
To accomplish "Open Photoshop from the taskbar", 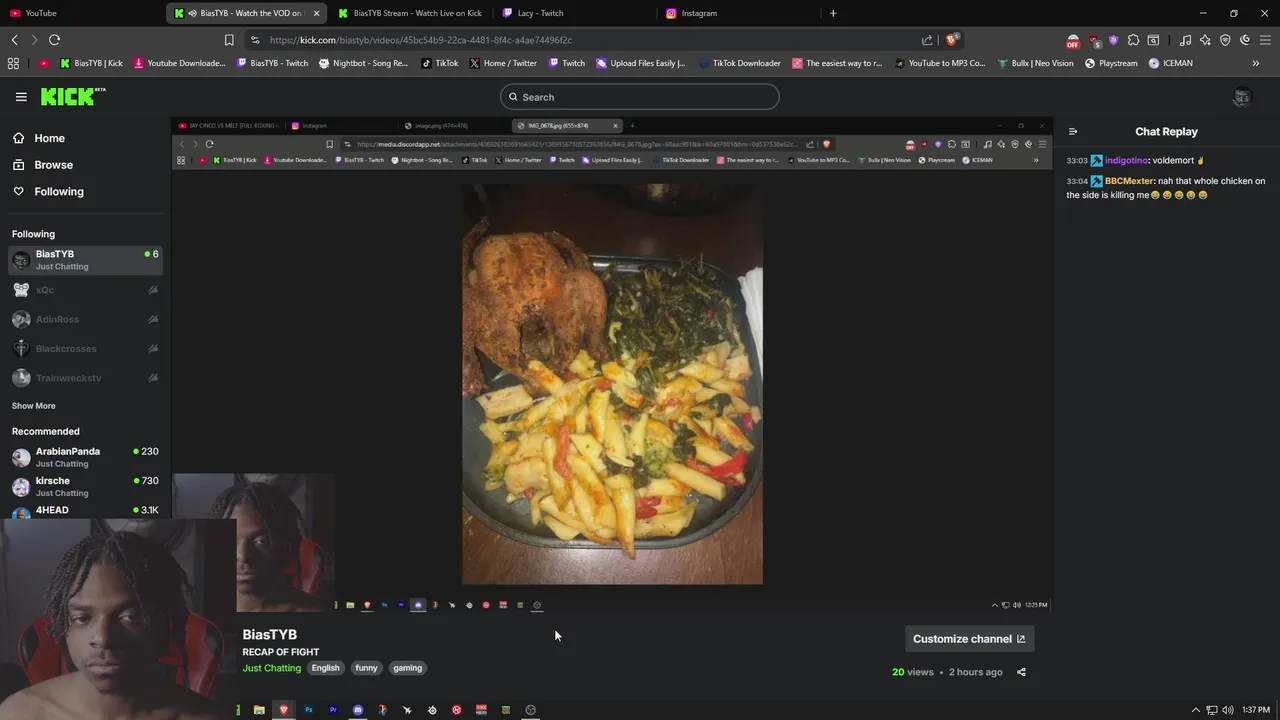I will 308,710.
